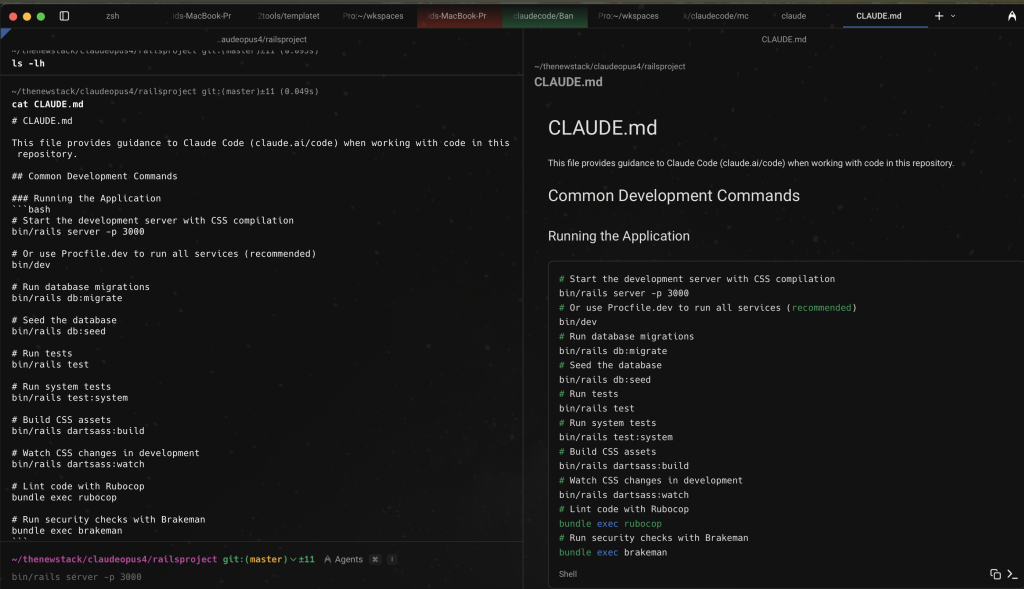The image size is (1024, 589).
Task: Click 'bin/rails test:system' in terminal output
Action: (70, 398)
